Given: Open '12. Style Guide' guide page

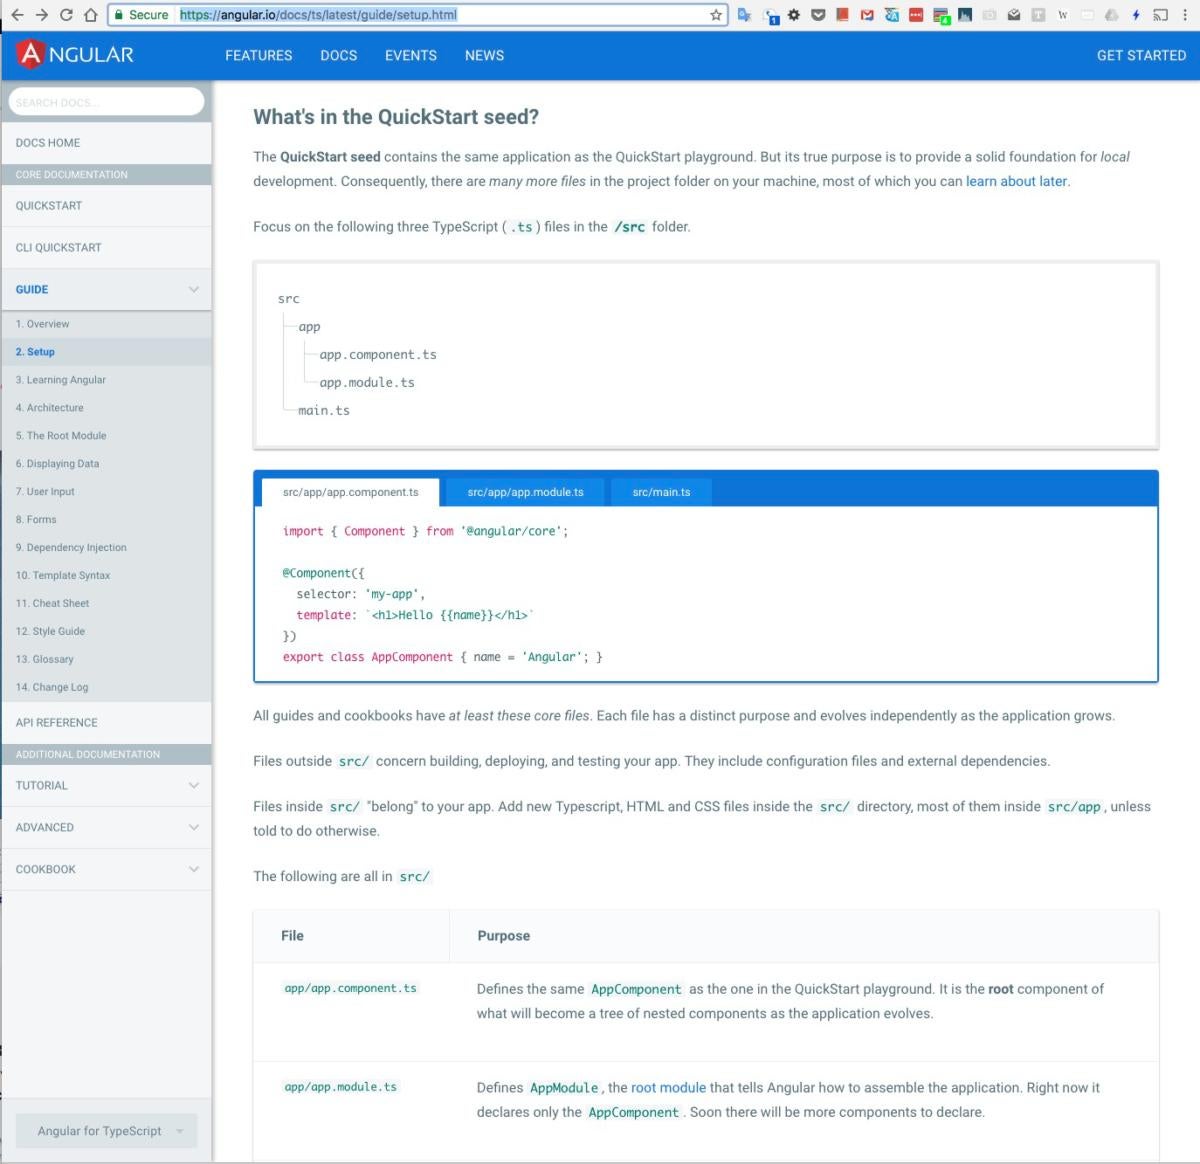Looking at the screenshot, I should (106, 632).
